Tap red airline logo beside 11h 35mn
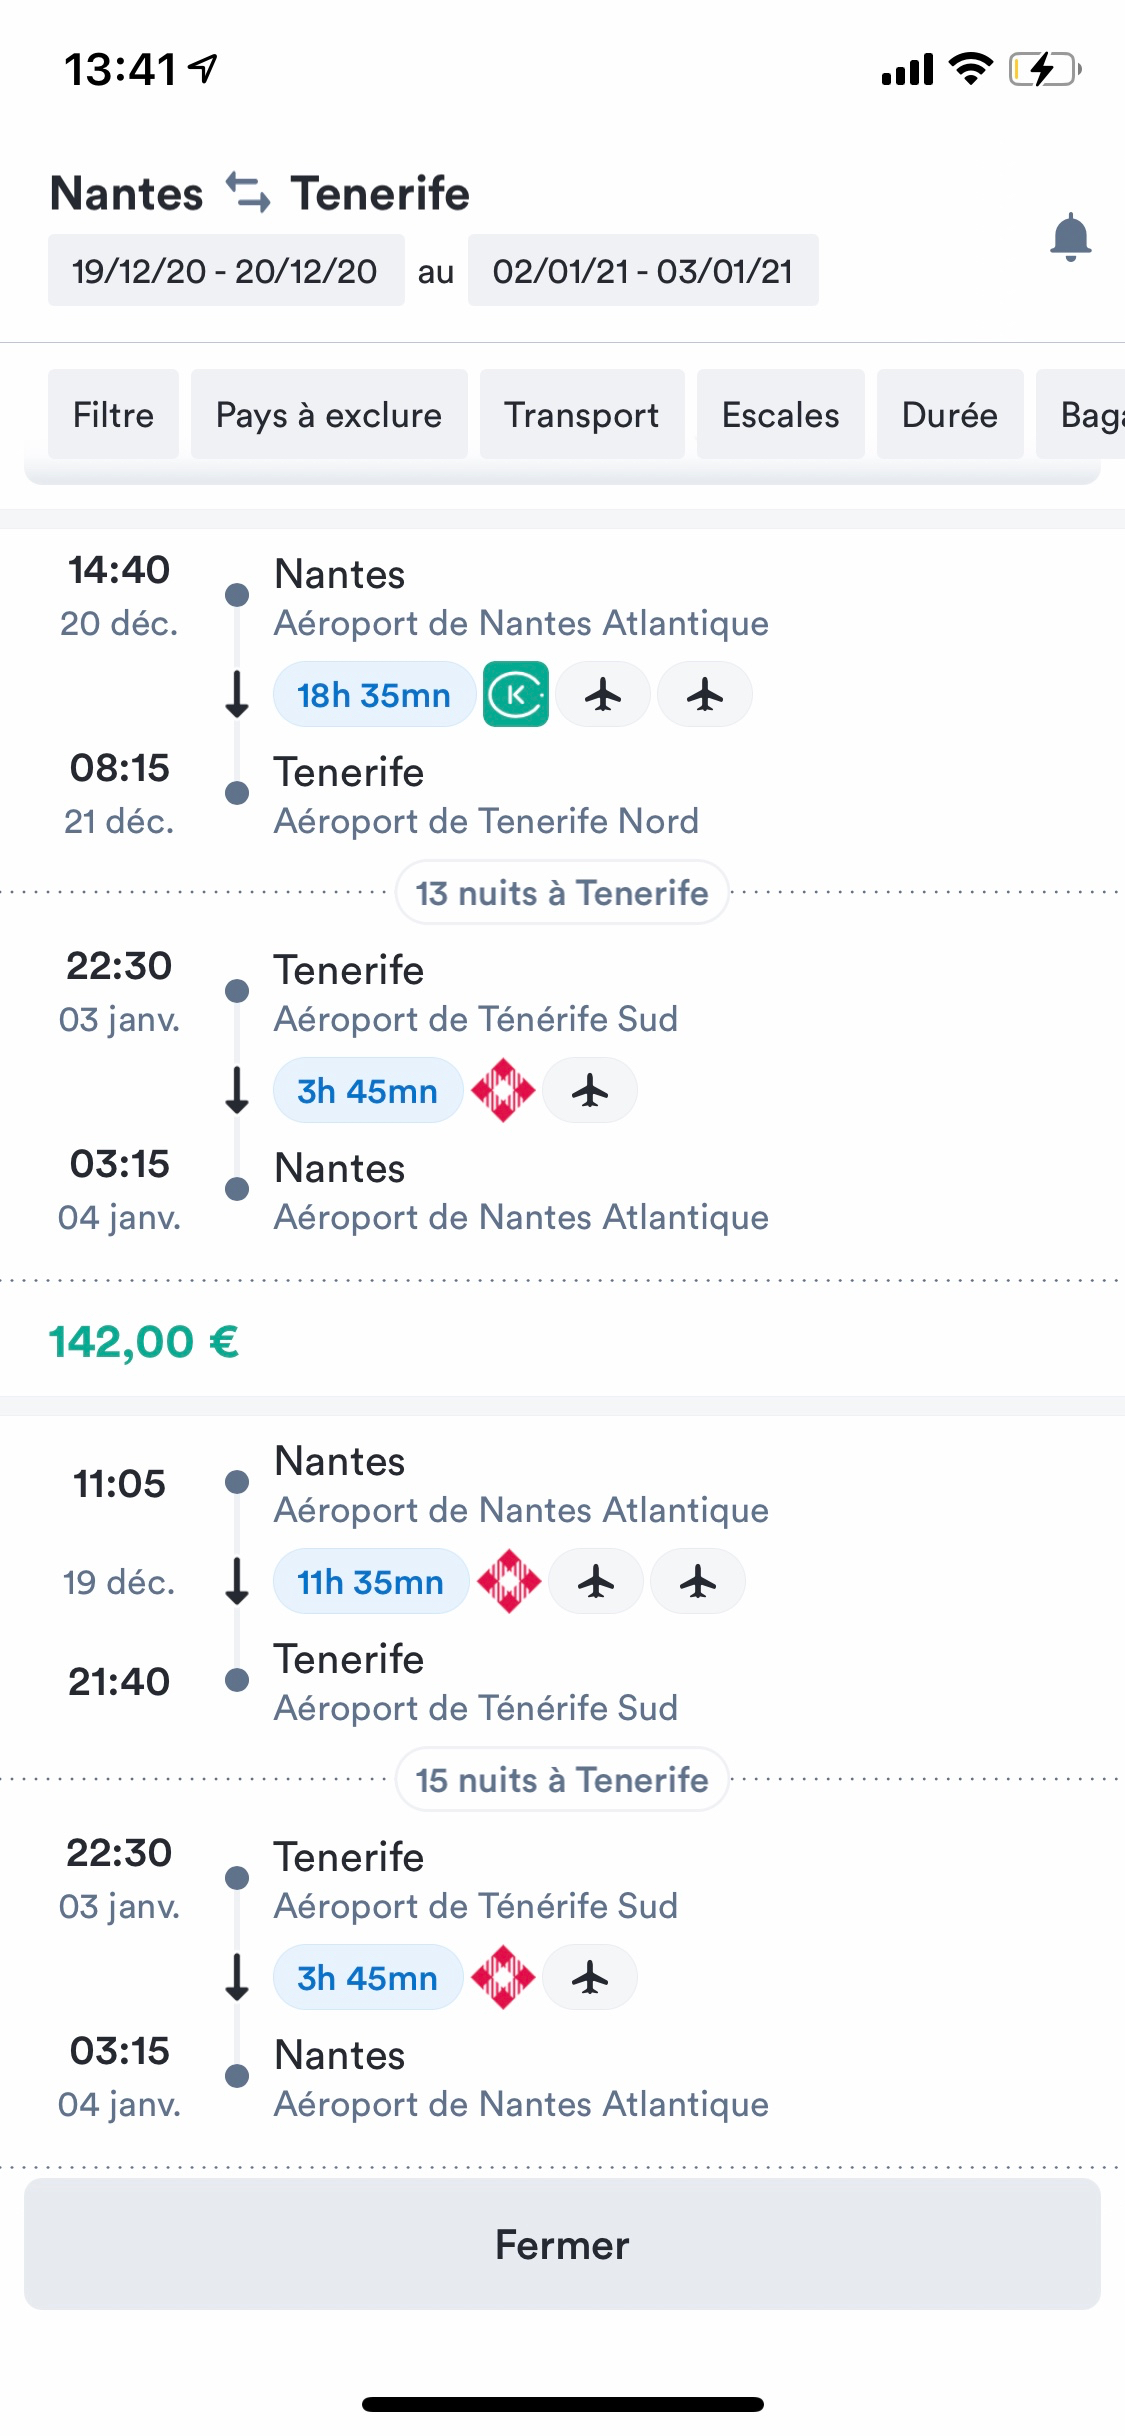This screenshot has height=2436, width=1125. (509, 1581)
